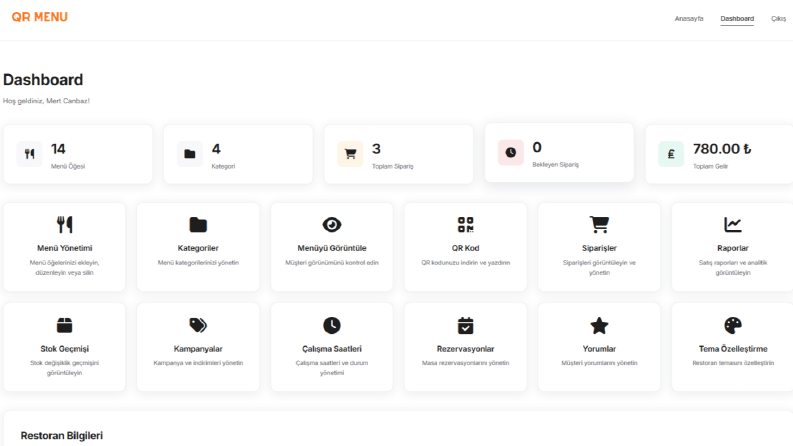Image resolution: width=793 pixels, height=446 pixels.
Task: Click the Rezervasyonlar calendar icon
Action: click(466, 325)
